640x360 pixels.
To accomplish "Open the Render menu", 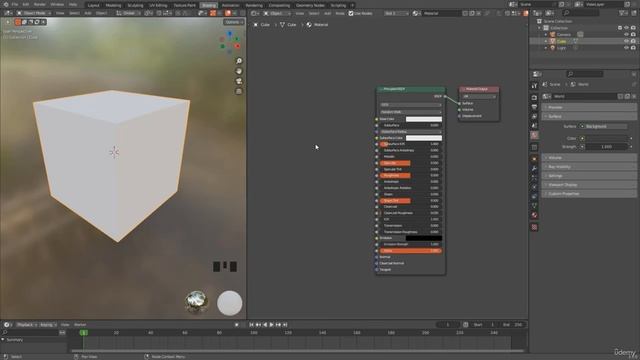I will click(40, 4).
